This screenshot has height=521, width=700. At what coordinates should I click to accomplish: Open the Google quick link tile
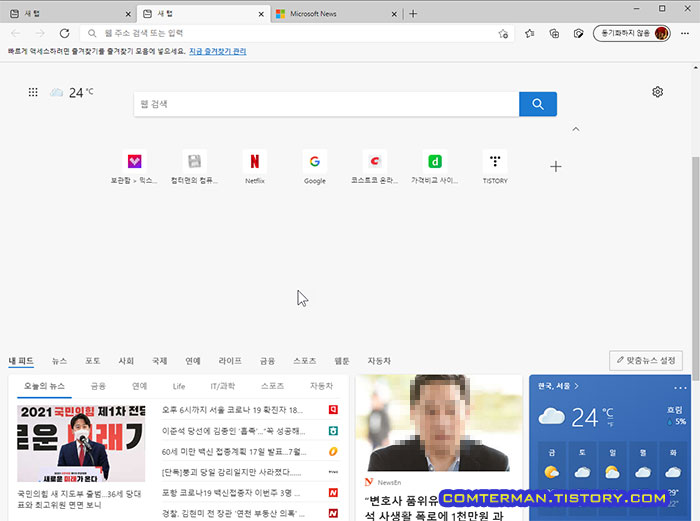point(315,167)
